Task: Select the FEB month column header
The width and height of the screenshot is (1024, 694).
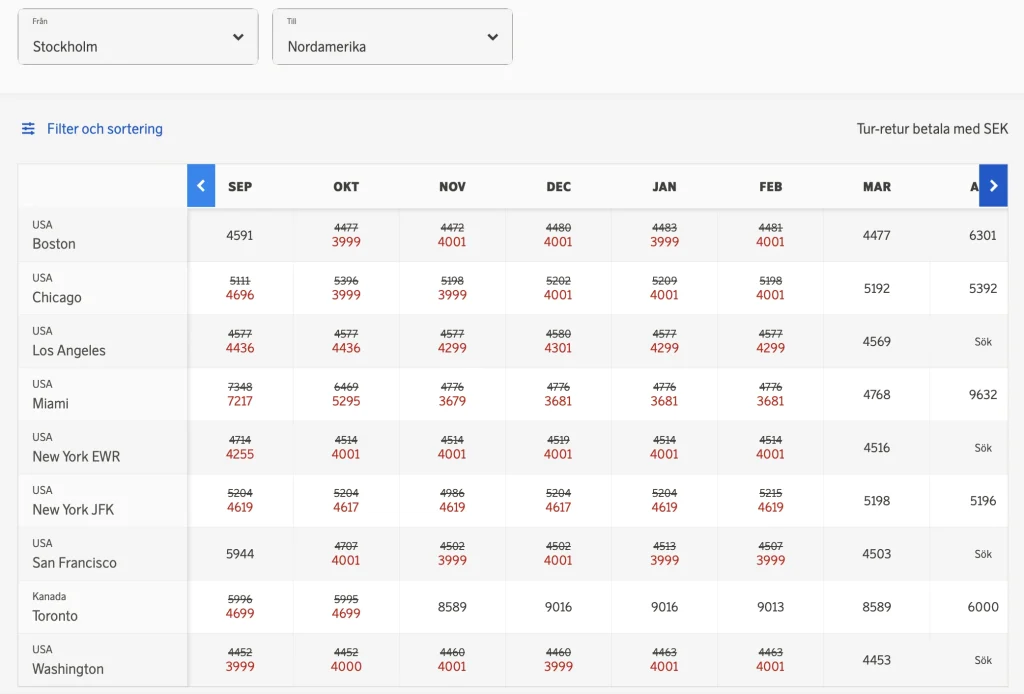Action: tap(771, 187)
